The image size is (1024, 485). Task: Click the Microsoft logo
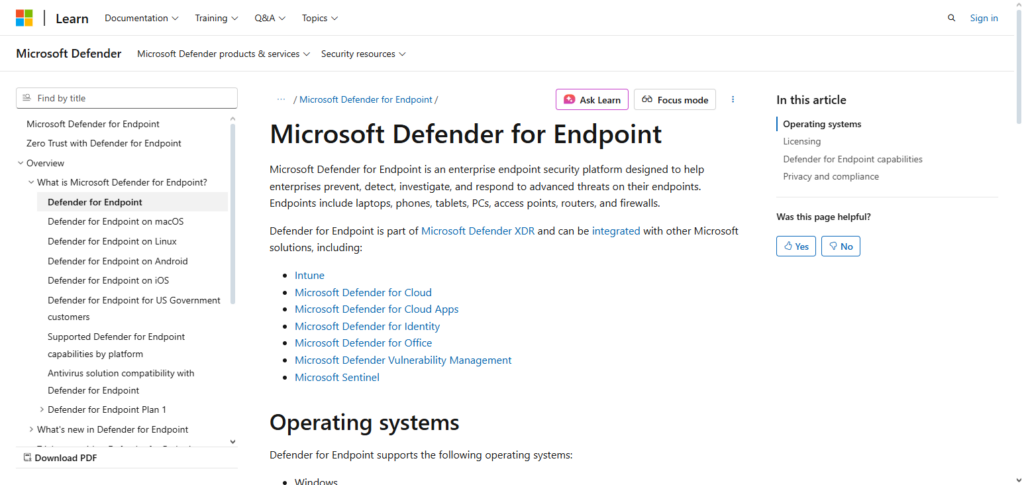point(24,18)
